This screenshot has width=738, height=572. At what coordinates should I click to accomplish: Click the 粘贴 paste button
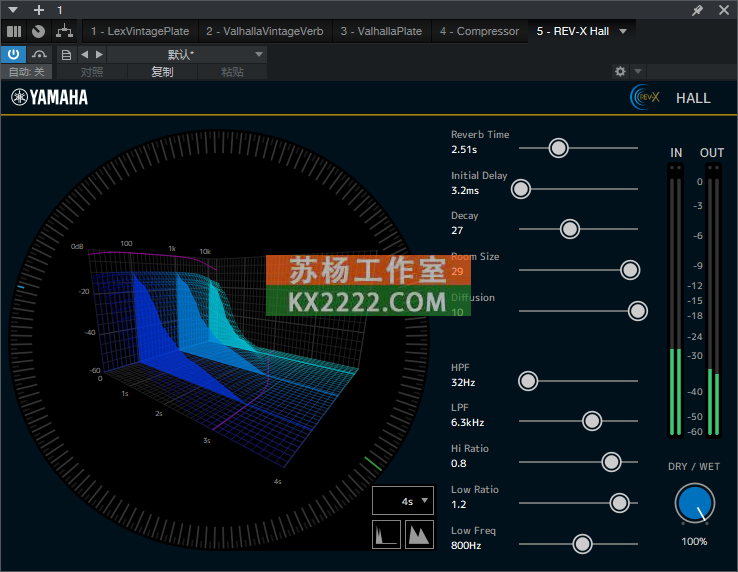point(233,72)
